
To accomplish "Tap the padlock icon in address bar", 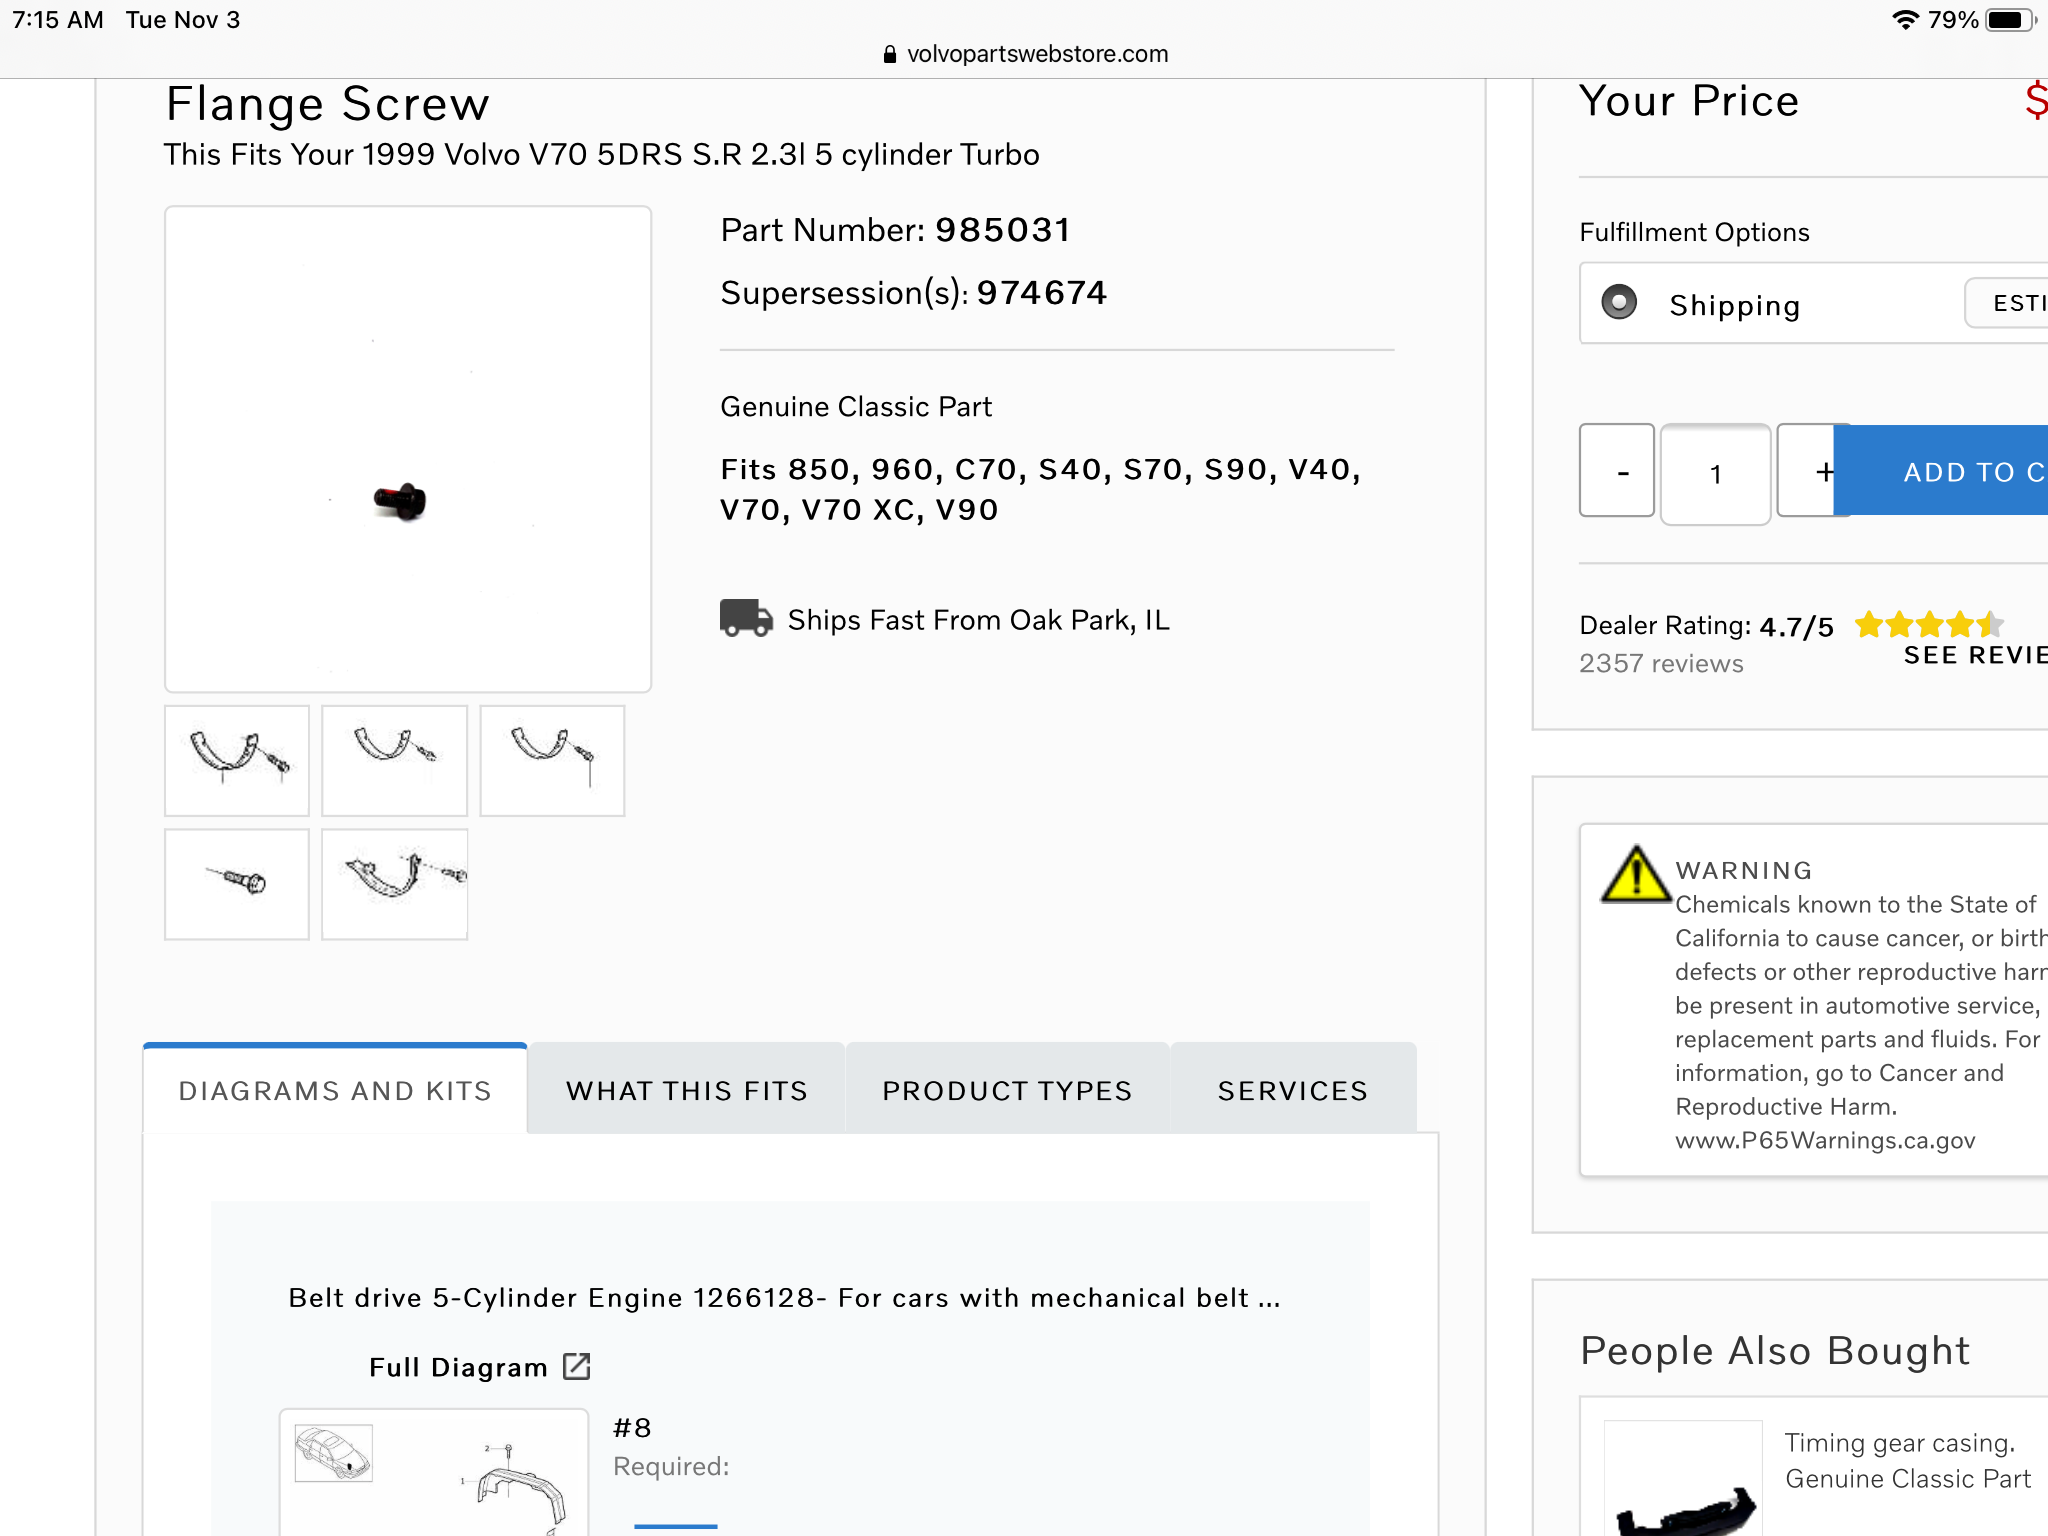I will pyautogui.click(x=889, y=55).
